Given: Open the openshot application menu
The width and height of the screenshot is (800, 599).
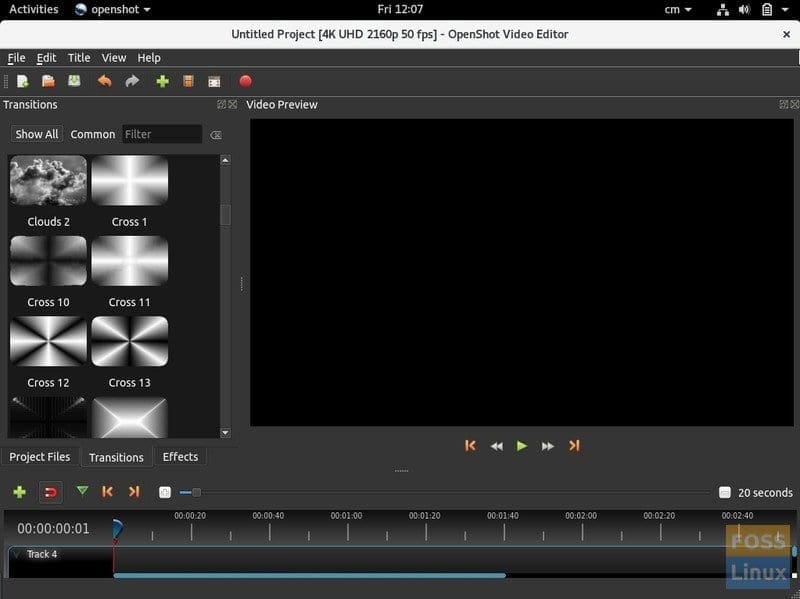Looking at the screenshot, I should [x=113, y=9].
